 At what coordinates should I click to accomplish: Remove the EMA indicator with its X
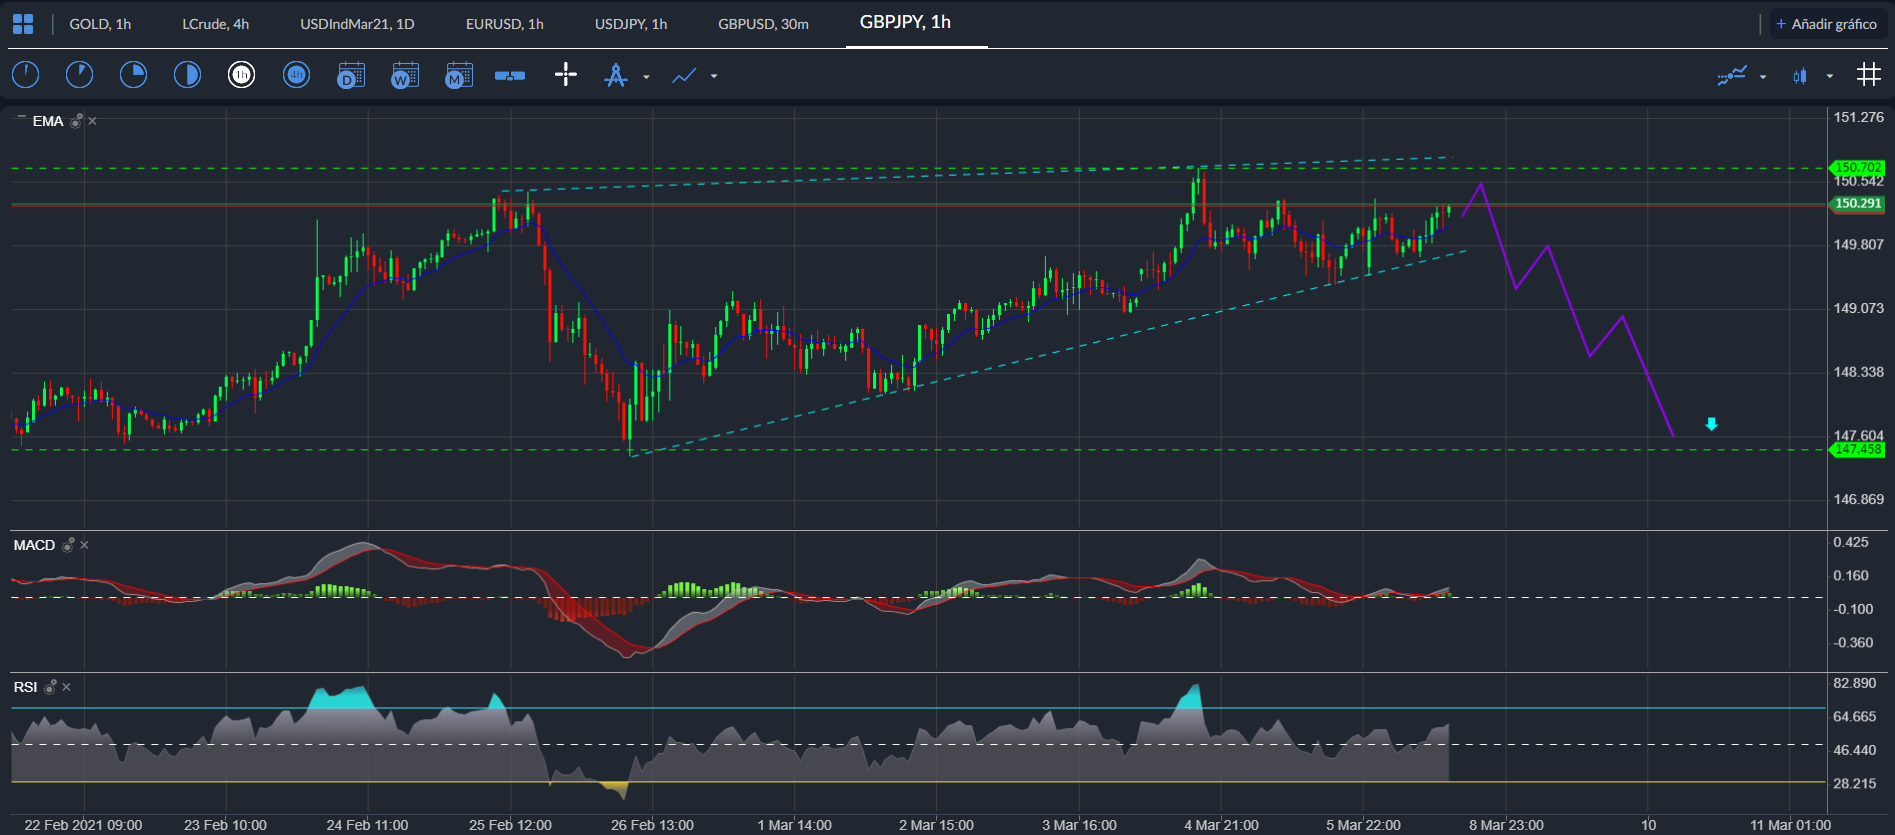(x=92, y=121)
